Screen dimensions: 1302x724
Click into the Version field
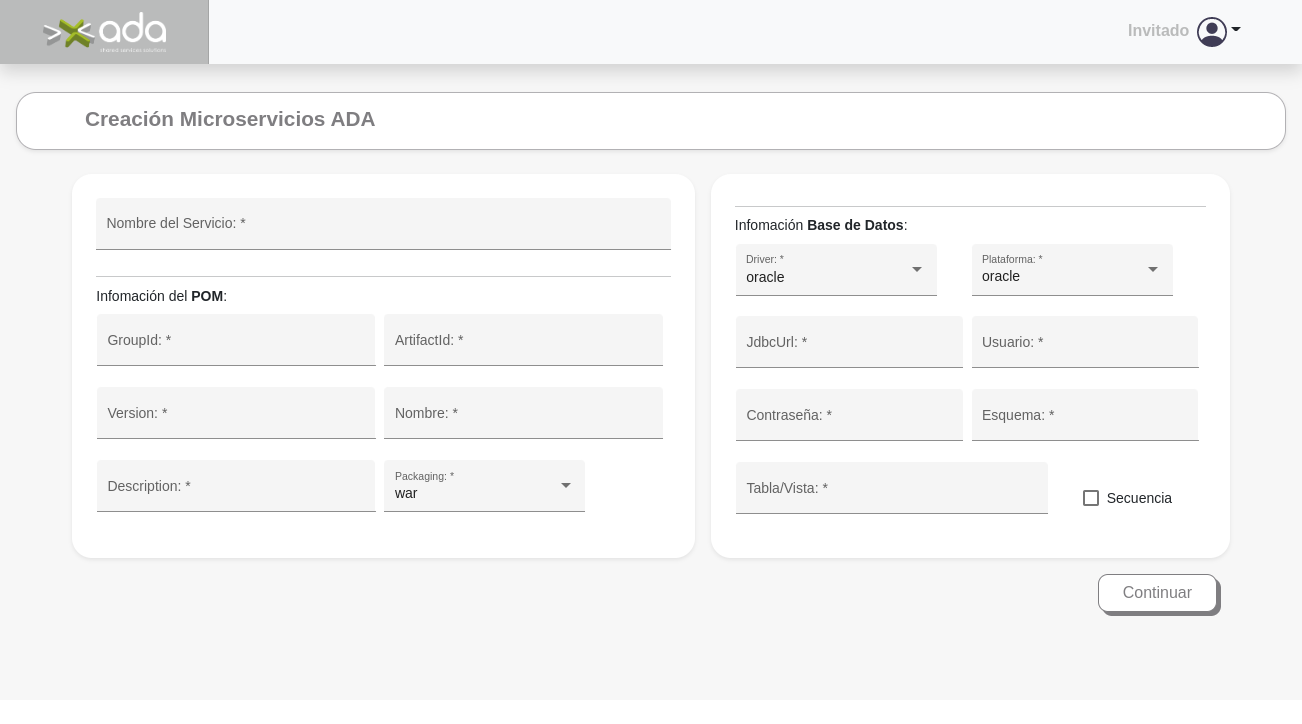pyautogui.click(x=236, y=414)
